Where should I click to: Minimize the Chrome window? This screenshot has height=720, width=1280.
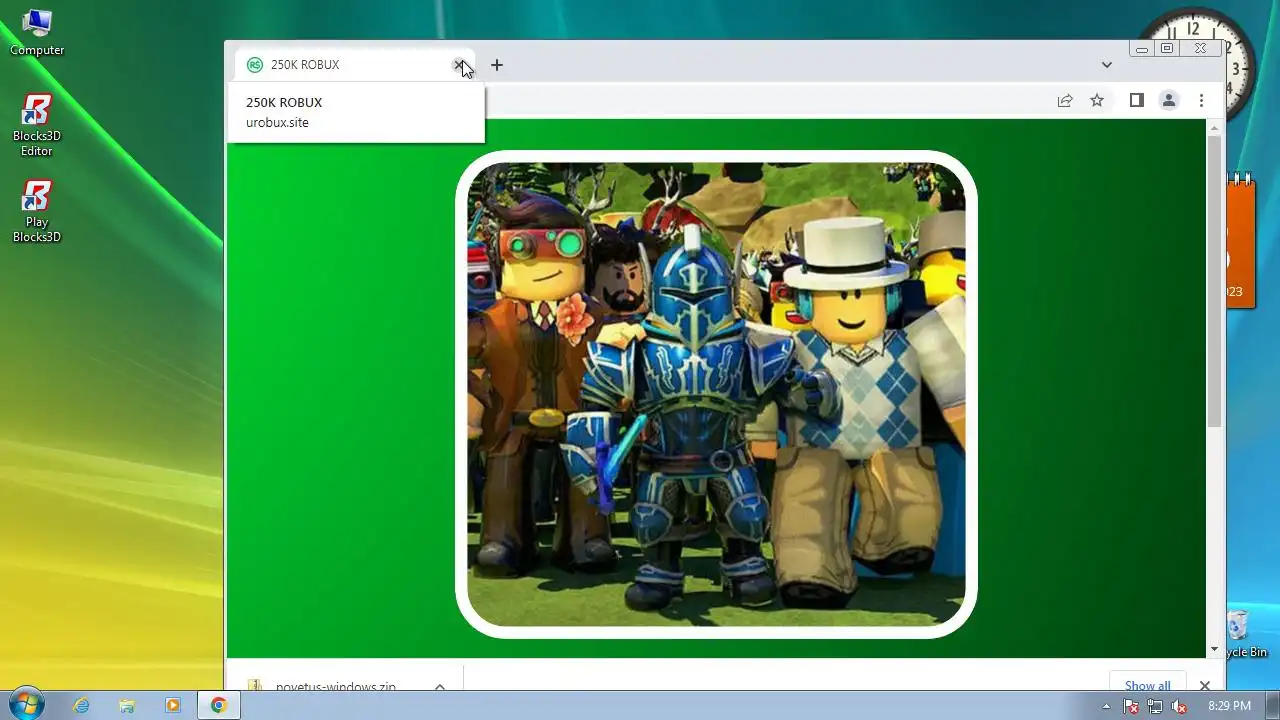tap(1142, 48)
